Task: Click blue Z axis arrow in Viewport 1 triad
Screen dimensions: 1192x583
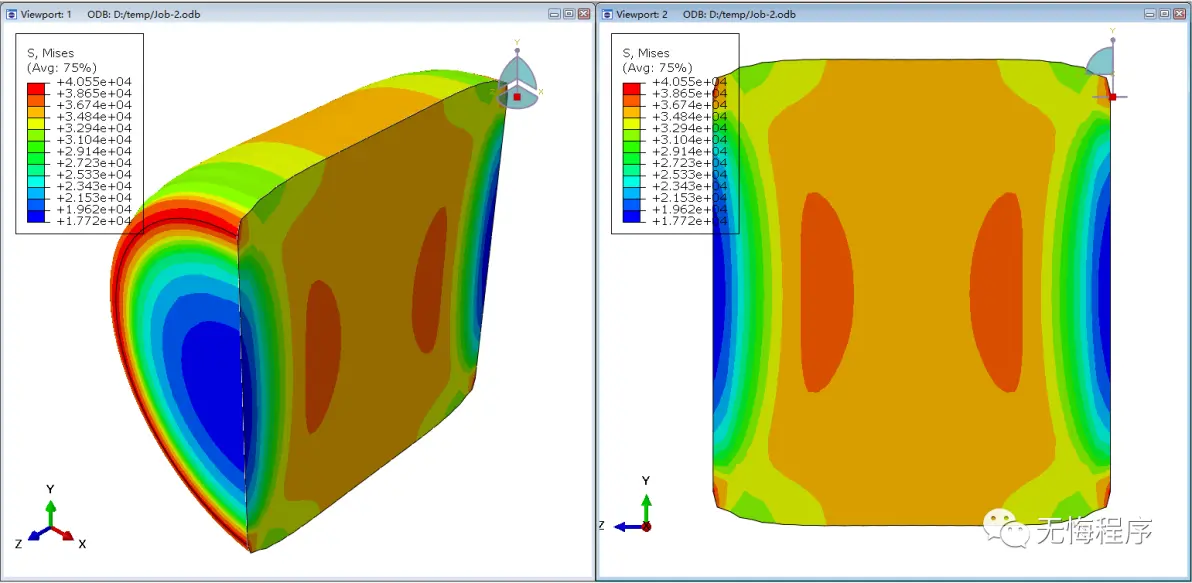Action: pyautogui.click(x=37, y=534)
